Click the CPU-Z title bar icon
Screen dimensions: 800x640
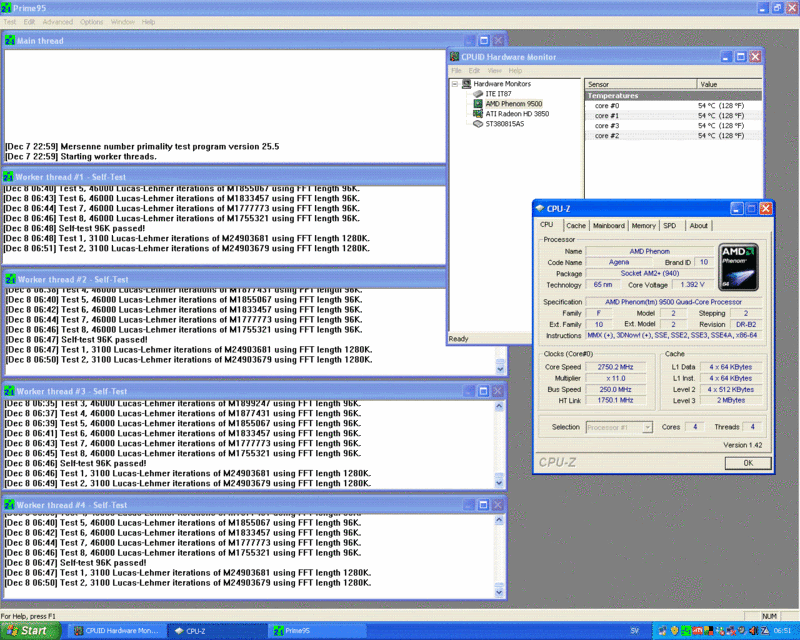tap(540, 208)
